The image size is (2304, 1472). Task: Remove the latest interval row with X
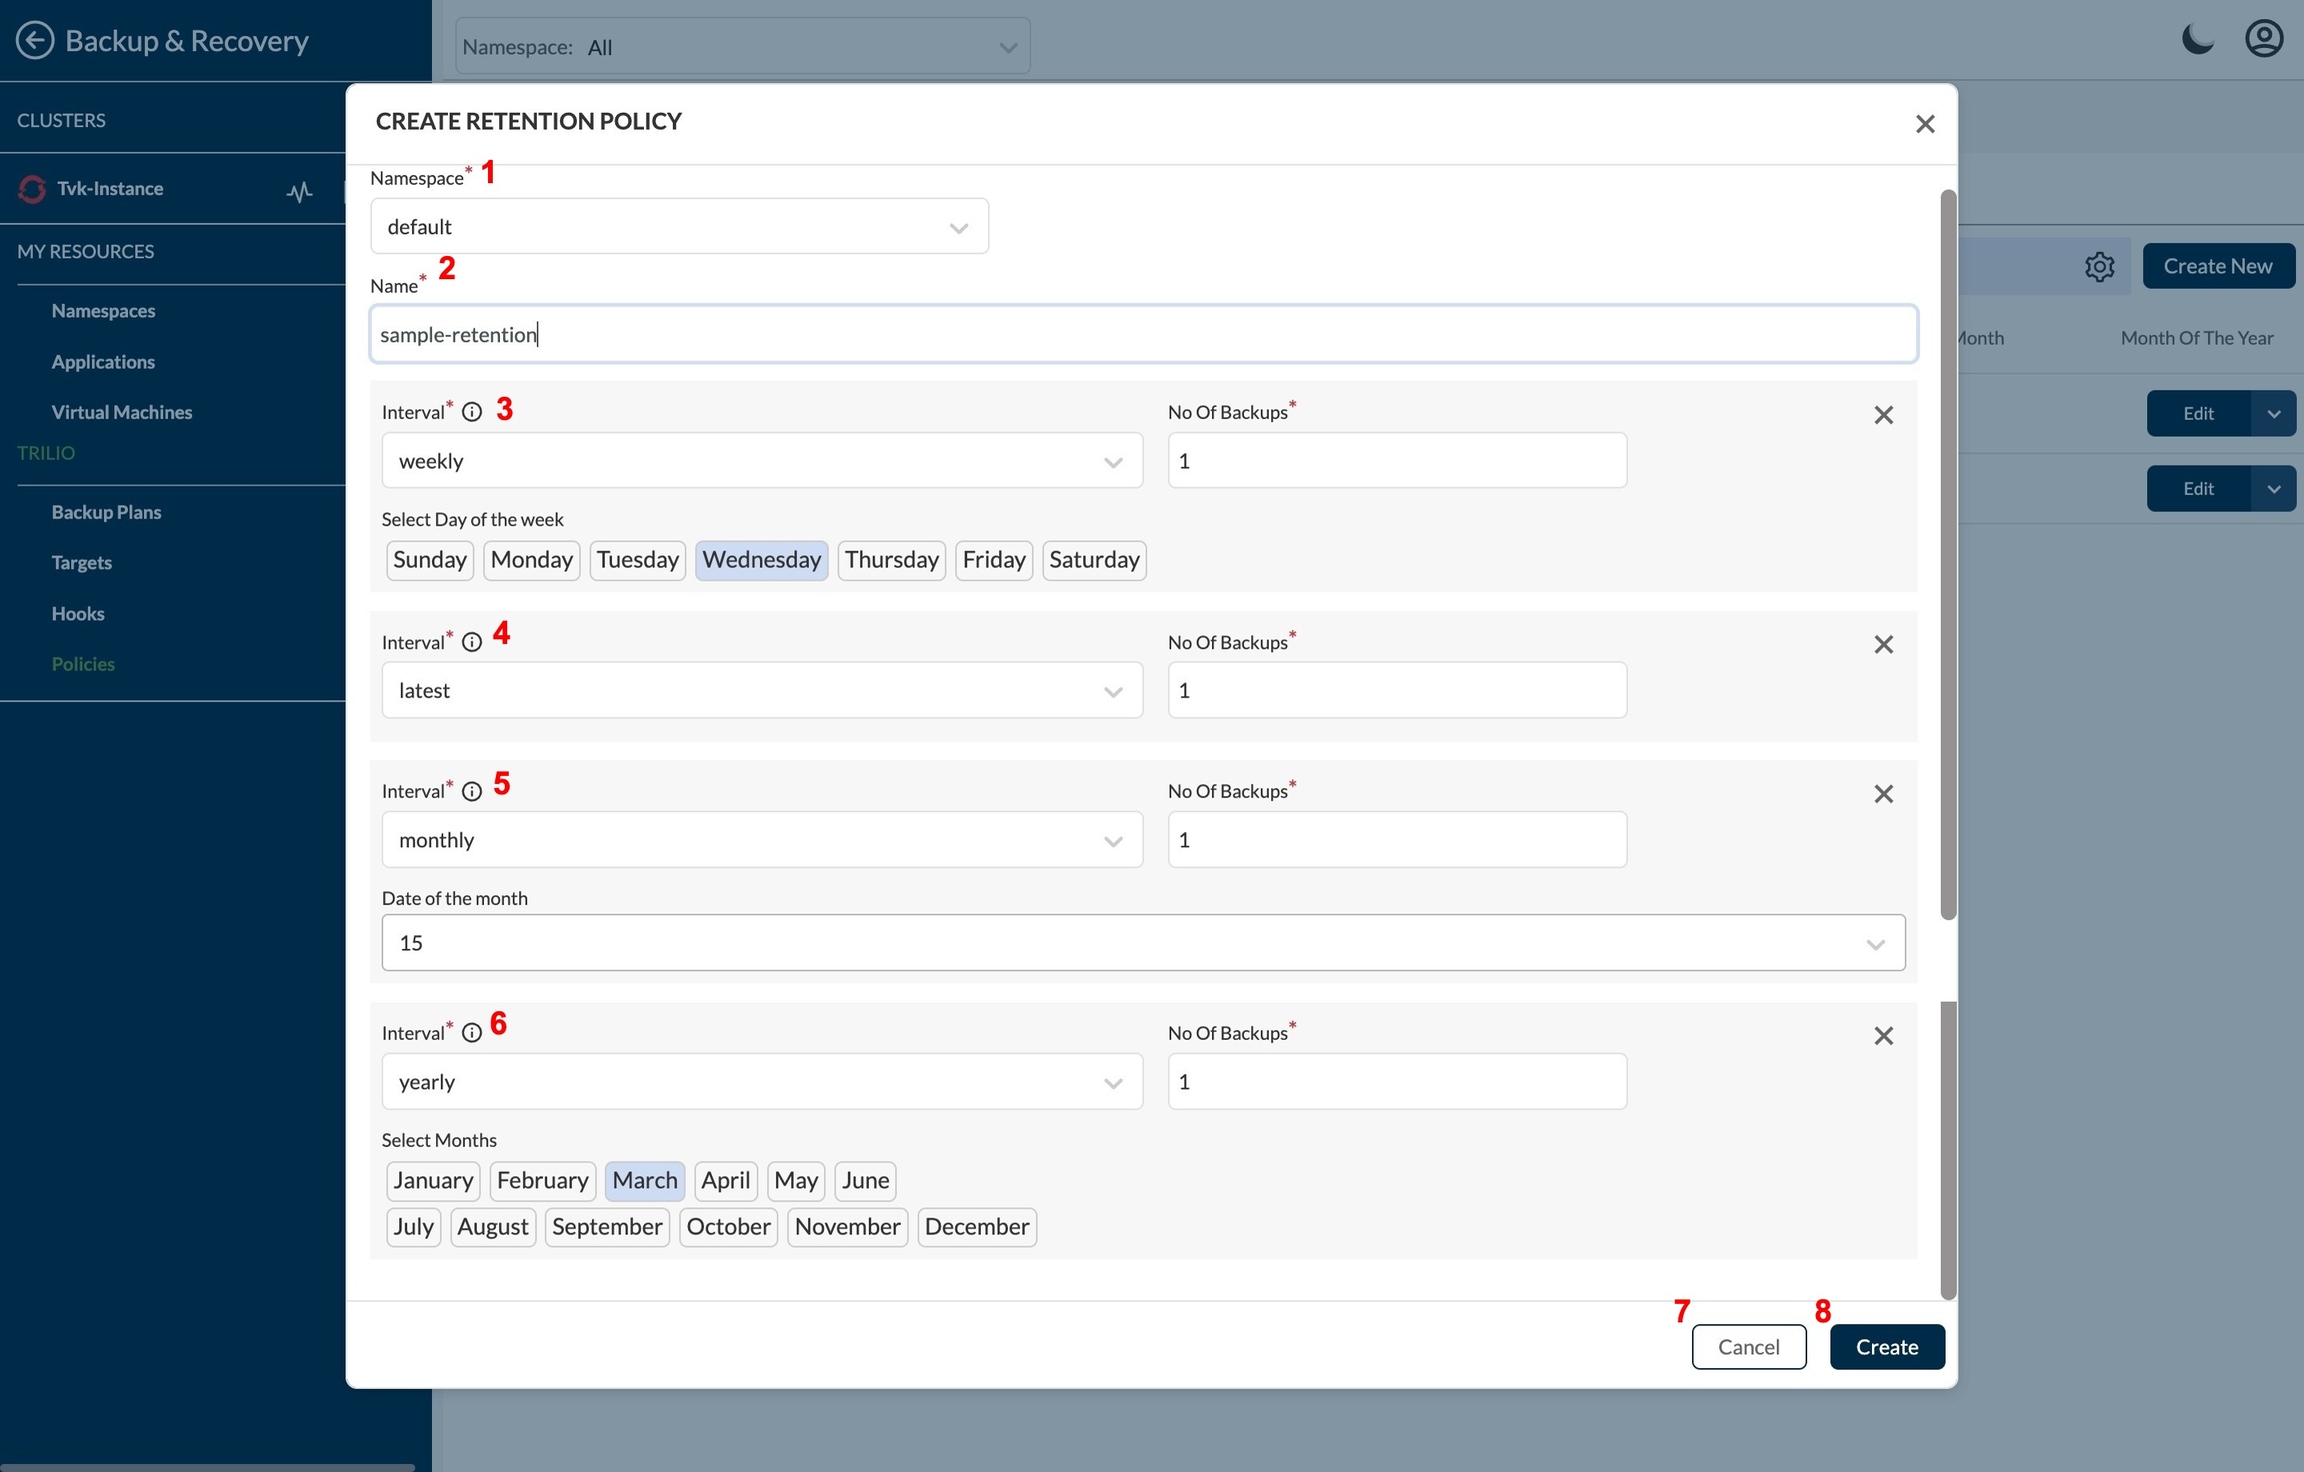[x=1883, y=645]
